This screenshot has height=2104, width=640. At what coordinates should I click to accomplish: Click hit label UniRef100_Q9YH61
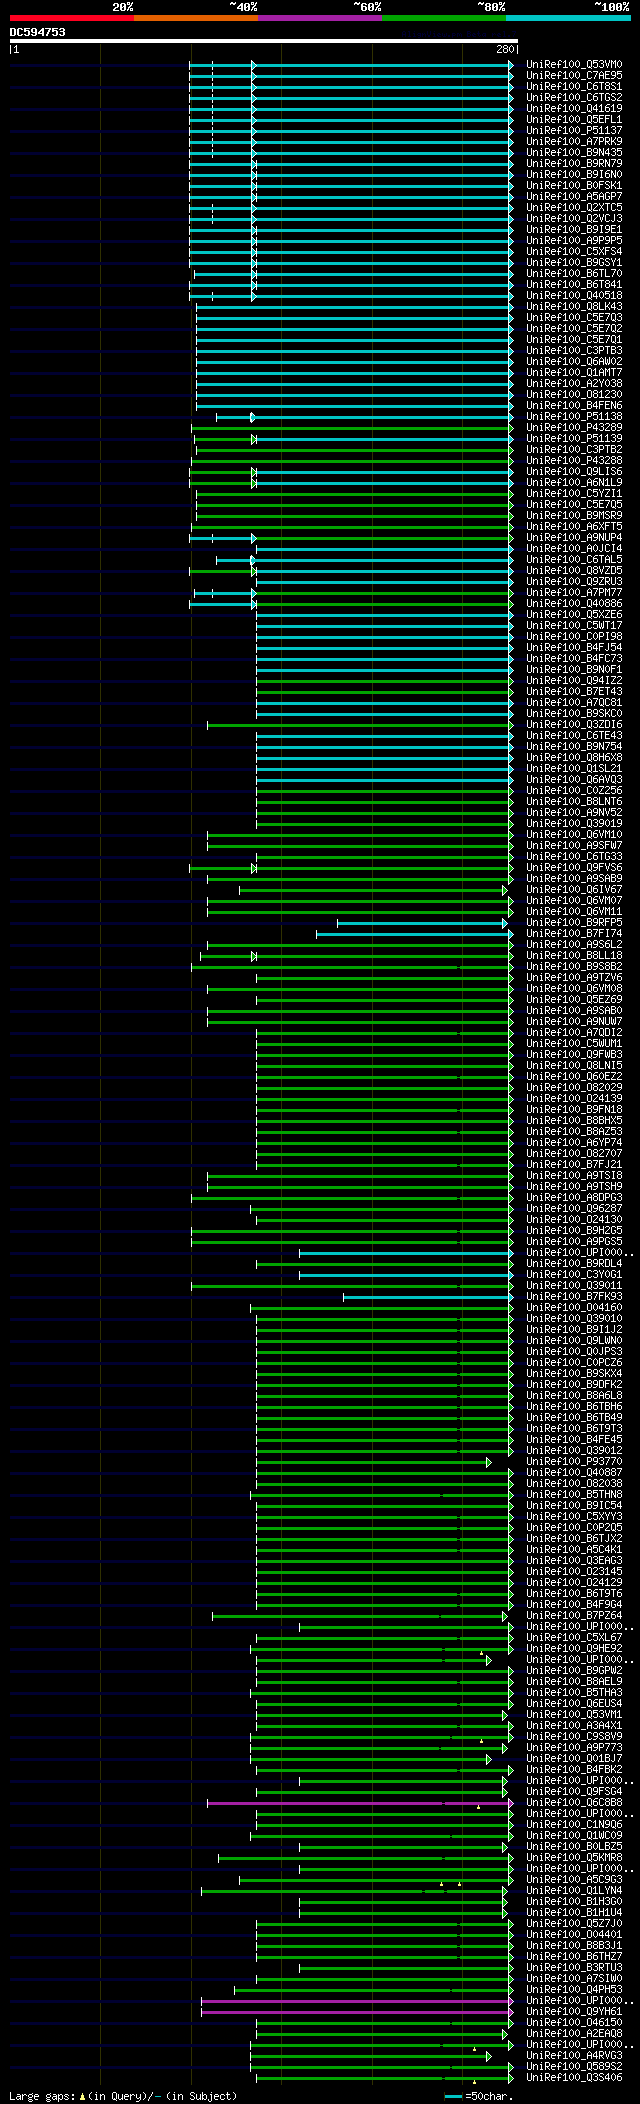(x=574, y=2011)
